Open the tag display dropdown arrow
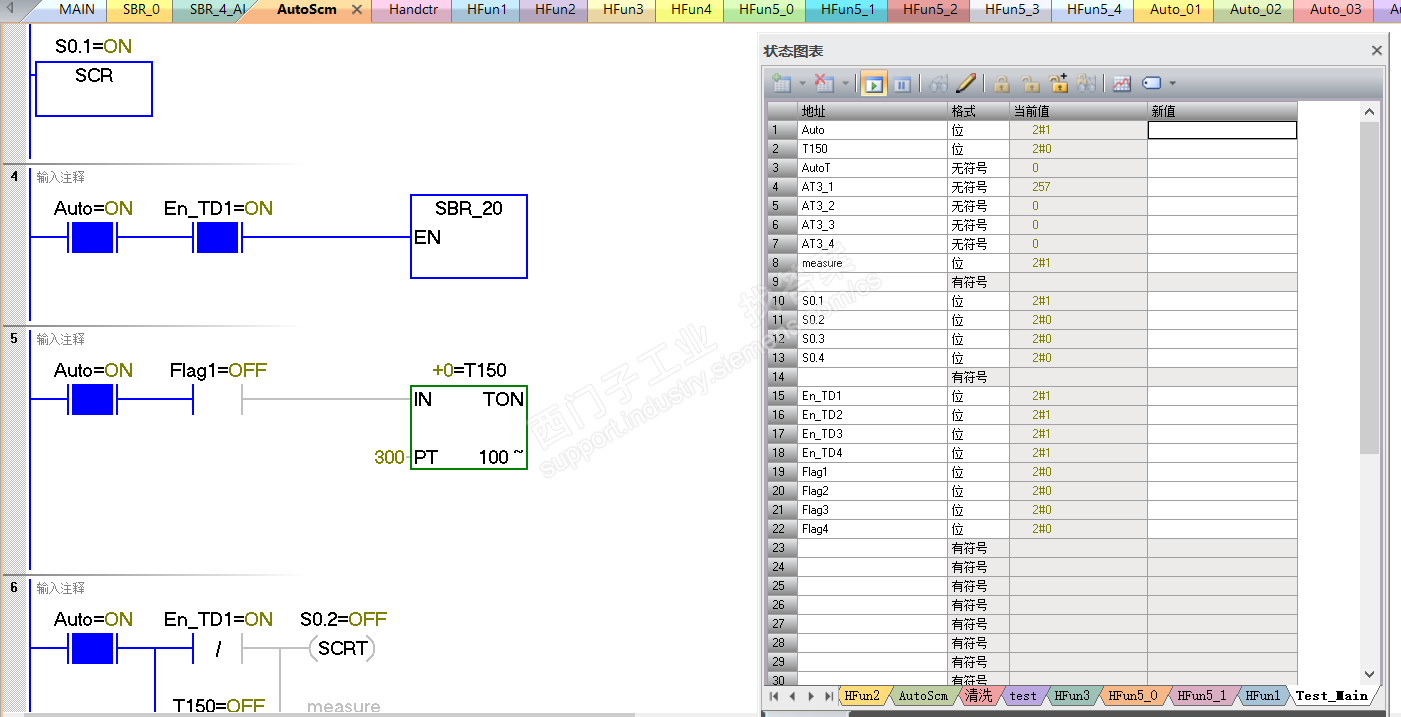 click(x=1172, y=84)
